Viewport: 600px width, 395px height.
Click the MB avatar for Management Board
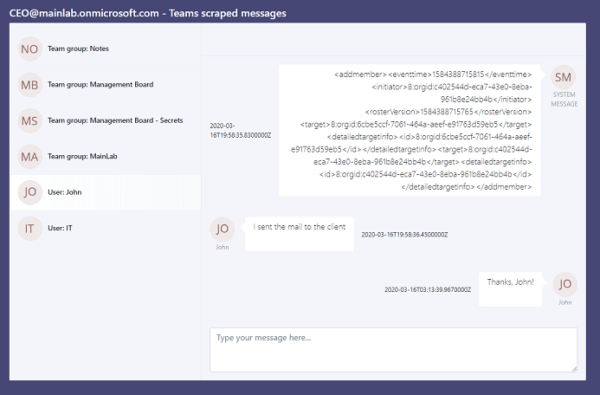pyautogui.click(x=30, y=85)
